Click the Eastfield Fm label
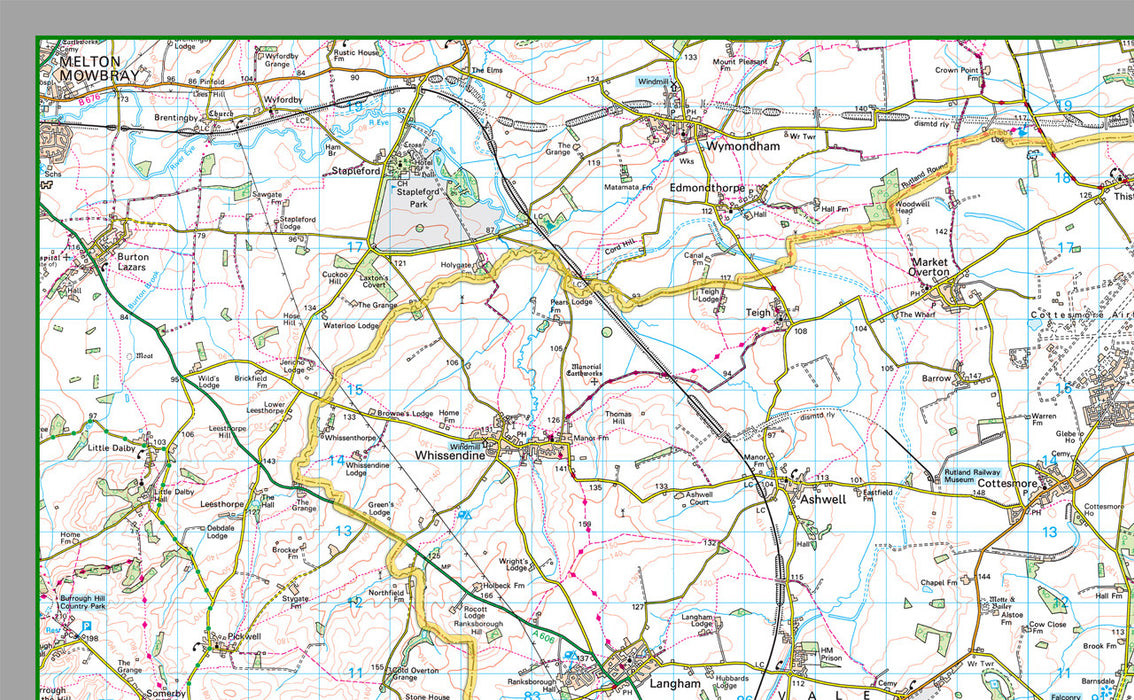Viewport: 1134px width, 700px height. (878, 495)
